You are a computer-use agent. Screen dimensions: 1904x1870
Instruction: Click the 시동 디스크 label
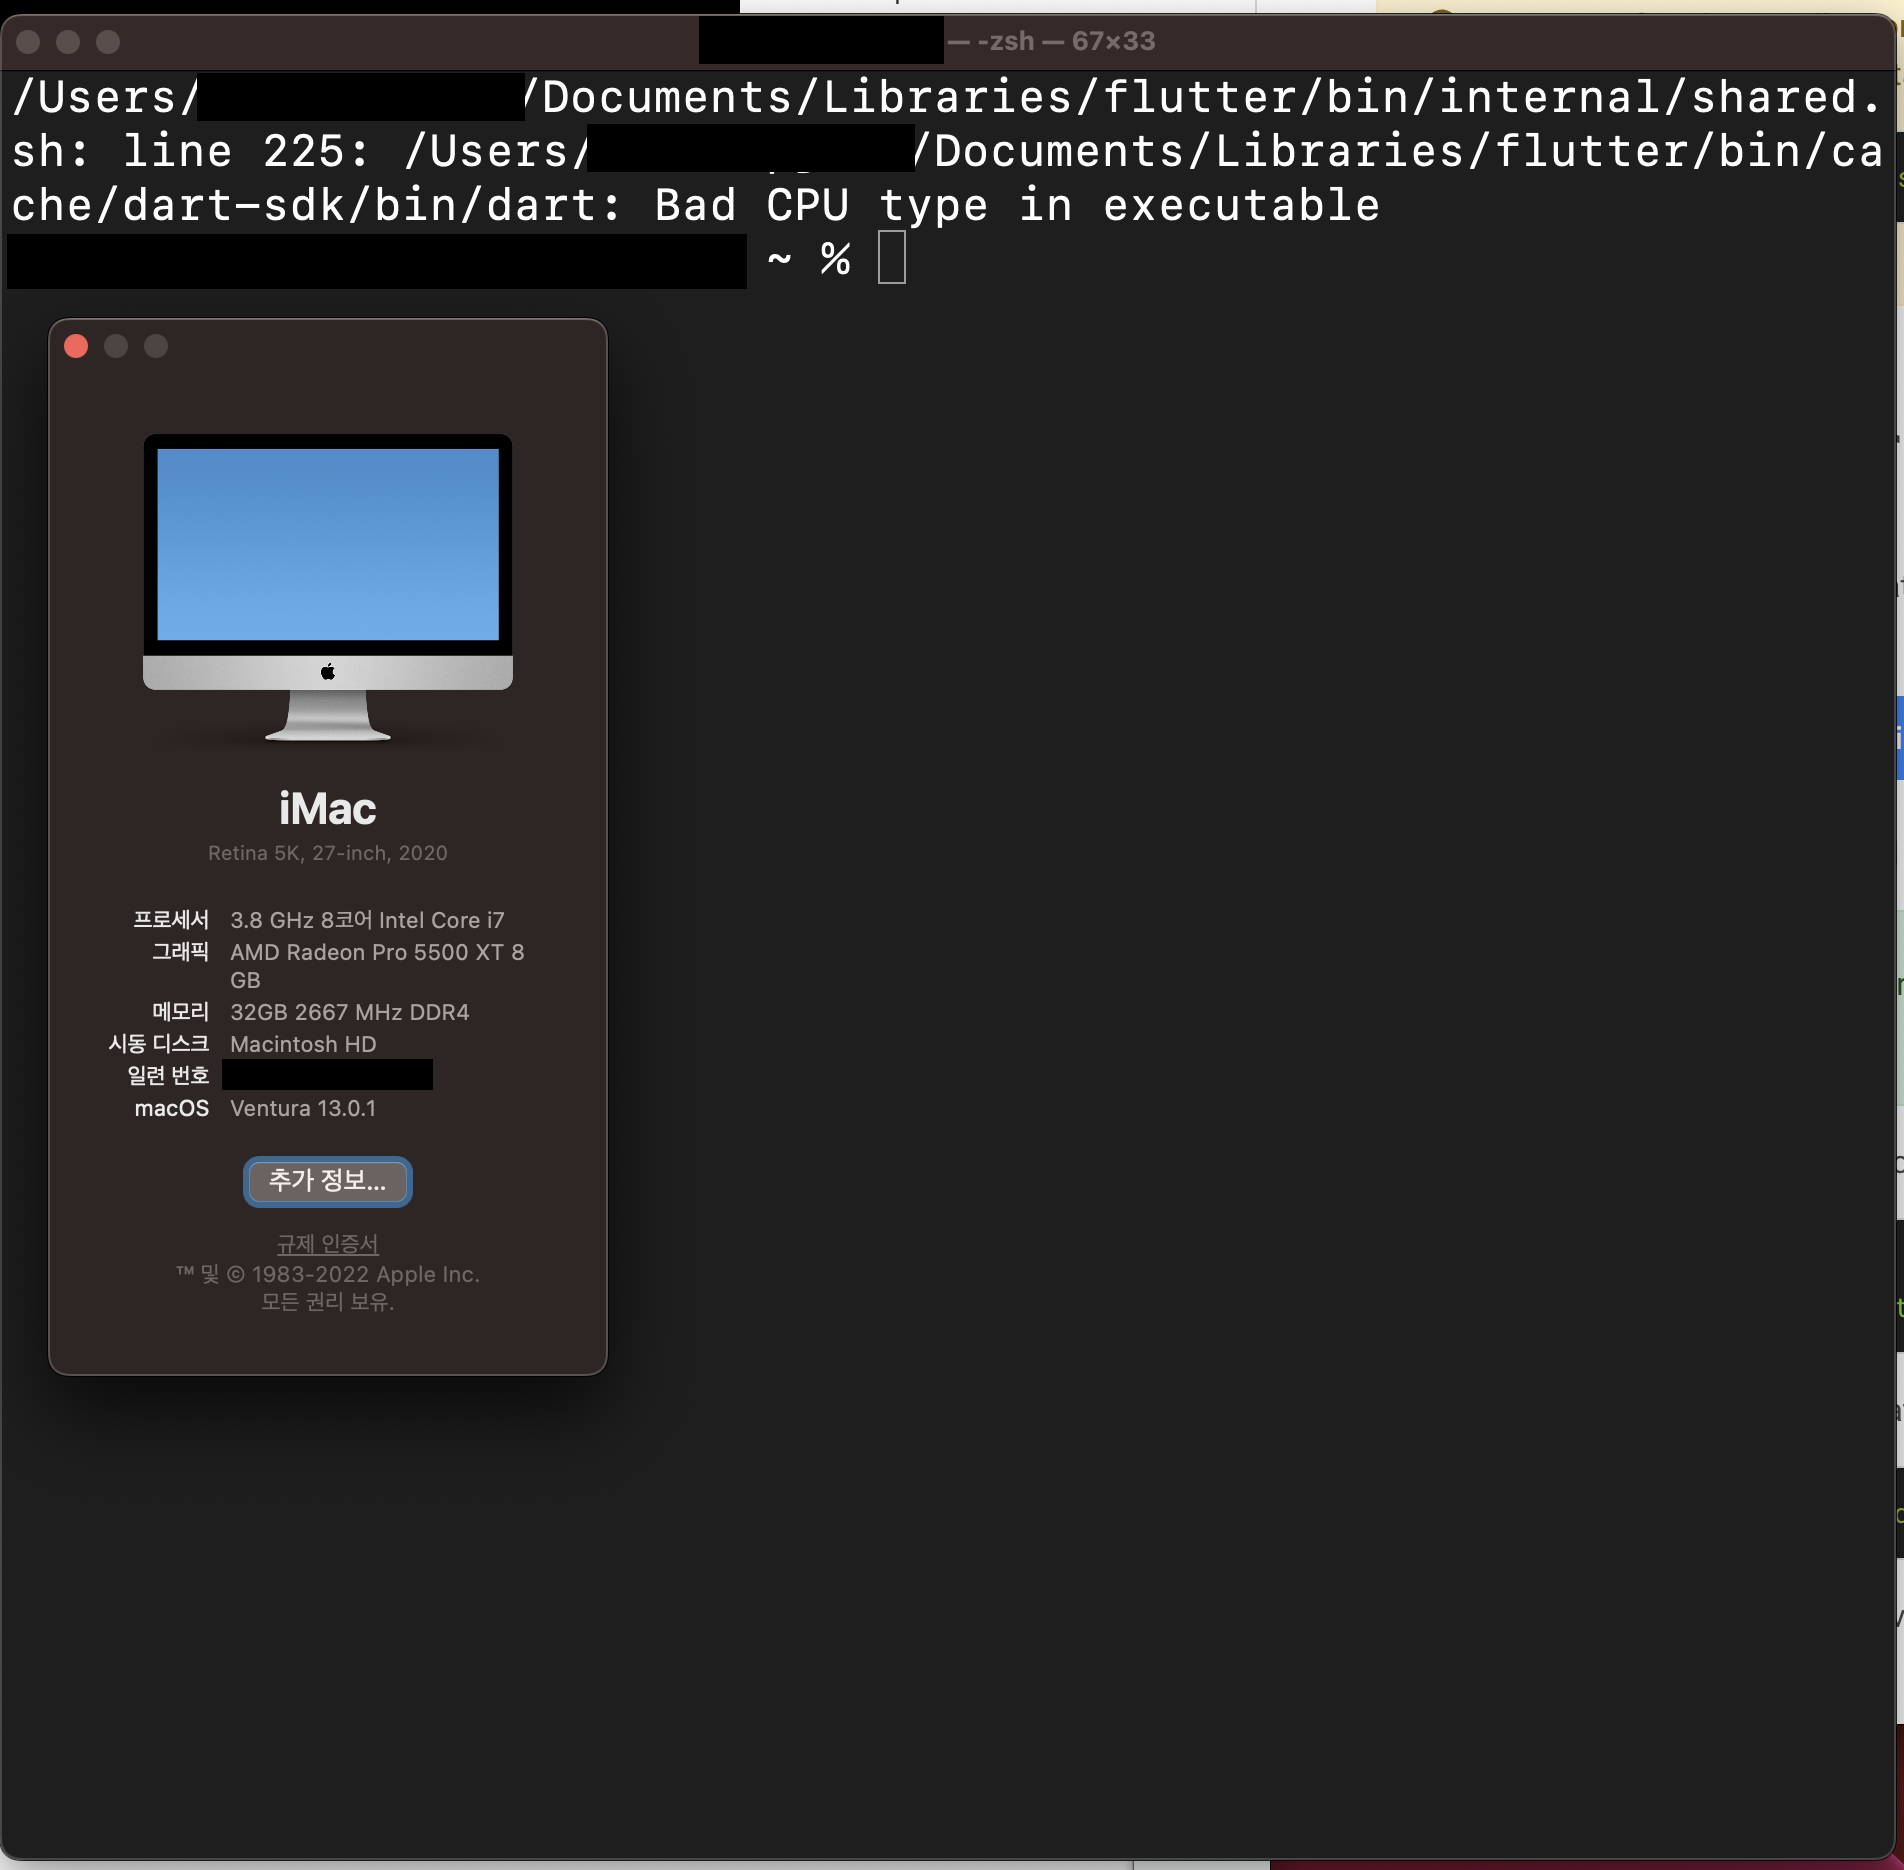159,1044
